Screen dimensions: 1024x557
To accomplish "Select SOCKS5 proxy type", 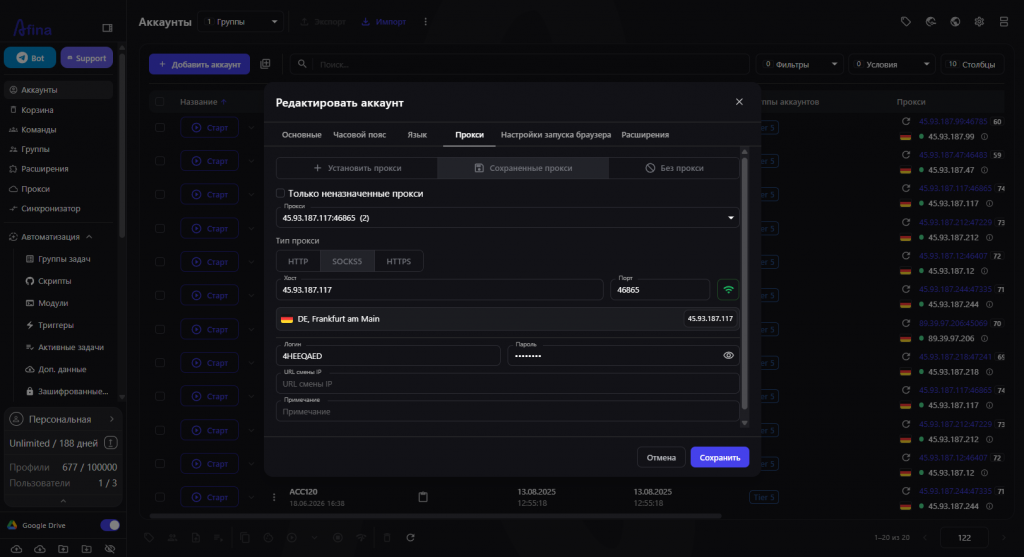I will (347, 261).
